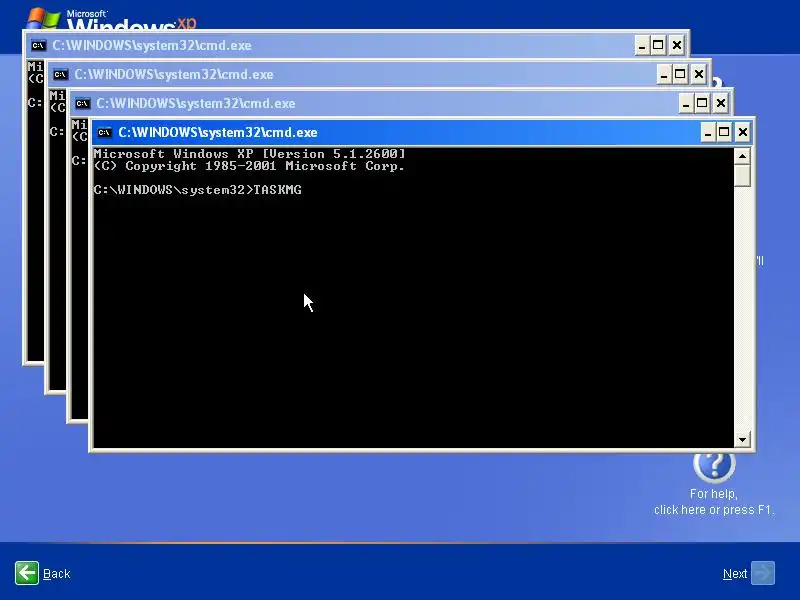Minimize the rearmost cmd window

pos(642,45)
